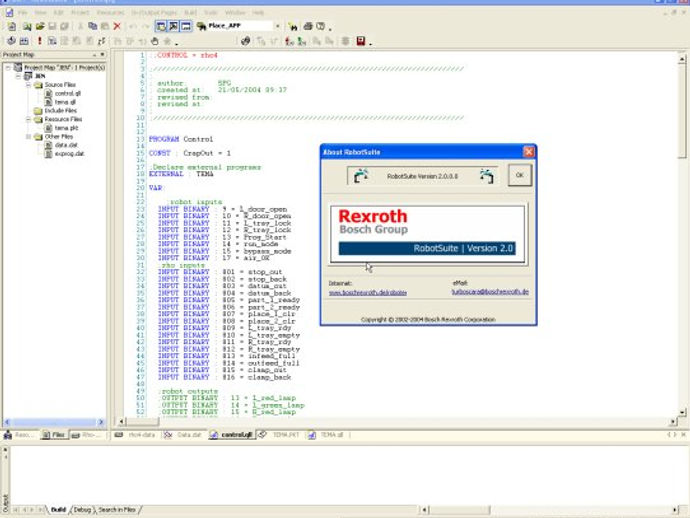Collapse the JEN project node

18,76
